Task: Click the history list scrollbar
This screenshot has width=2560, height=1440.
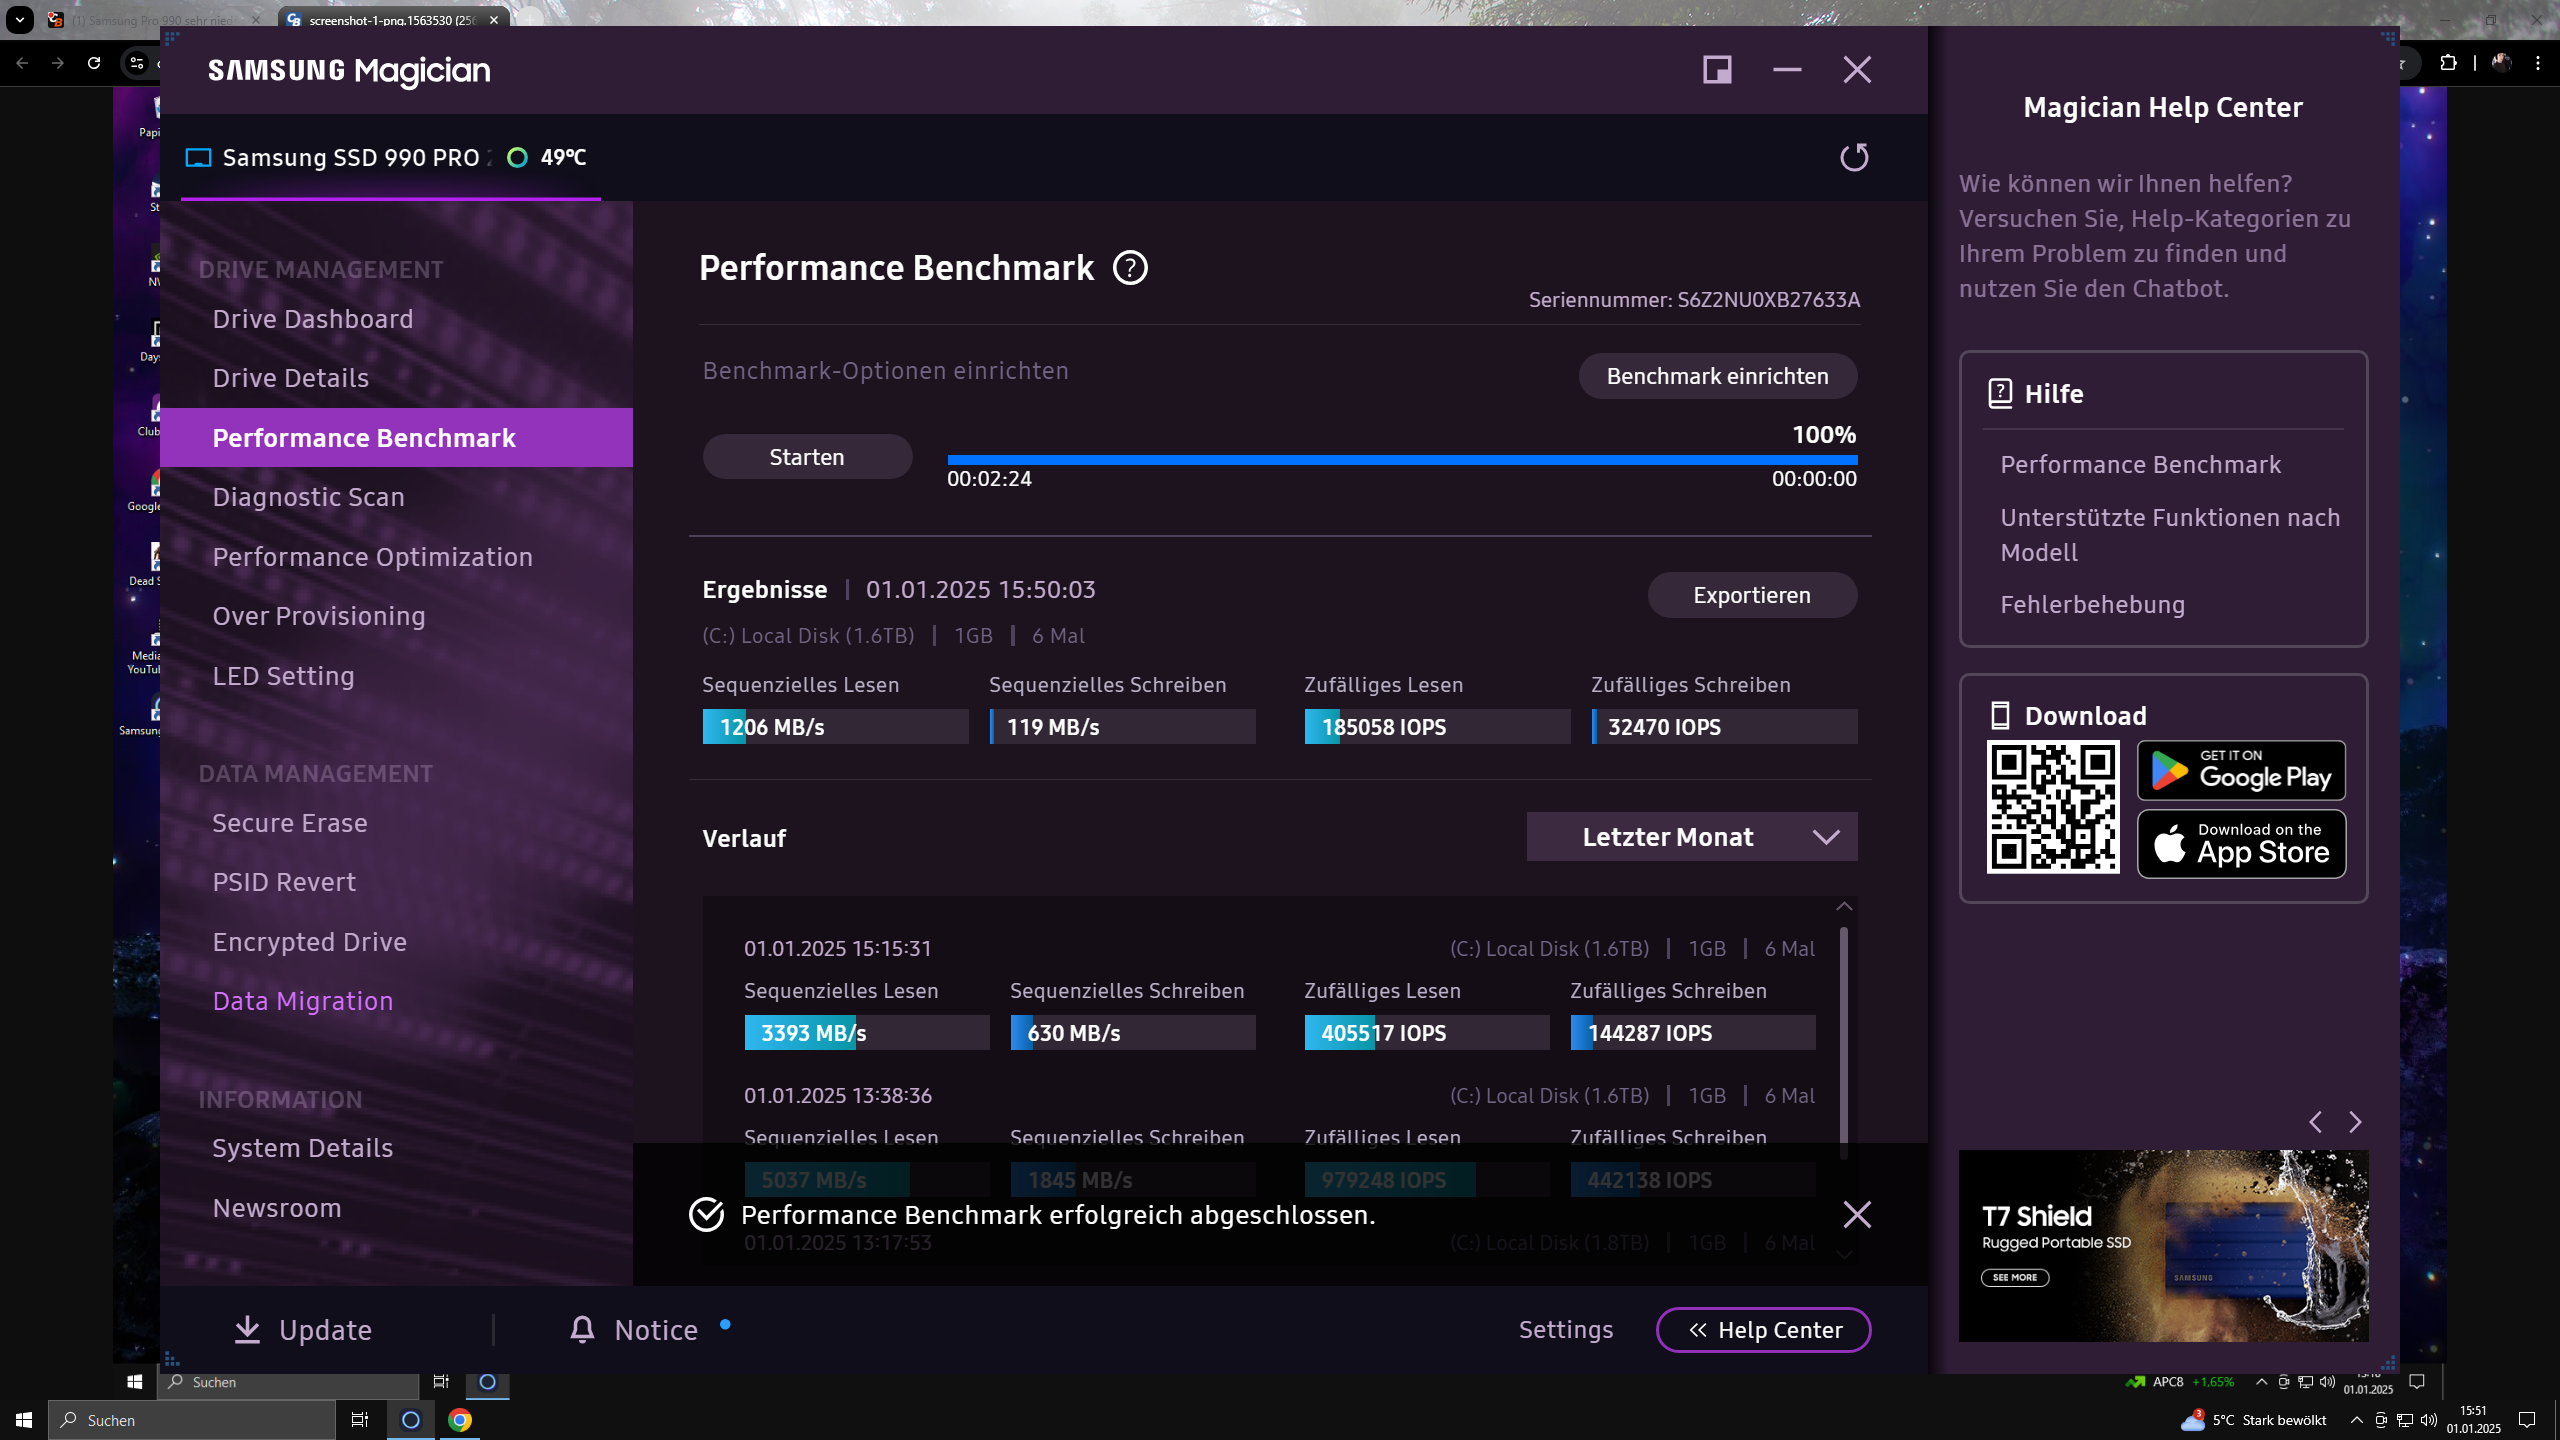Action: [x=1843, y=1040]
